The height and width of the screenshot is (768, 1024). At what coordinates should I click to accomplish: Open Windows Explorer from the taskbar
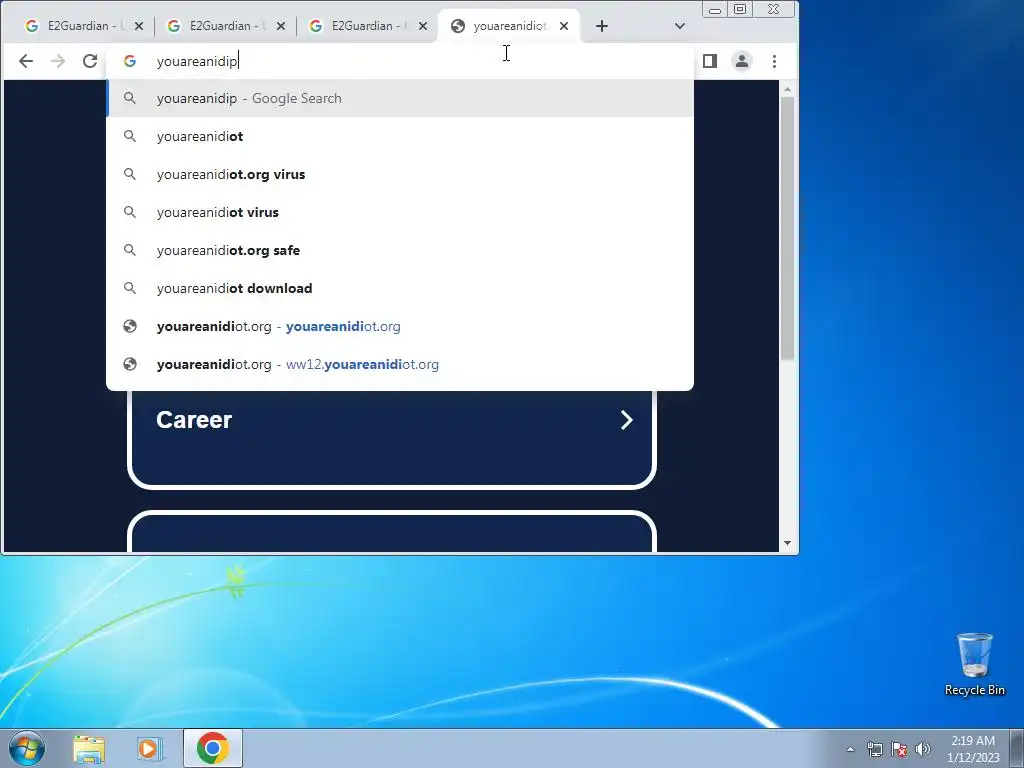pyautogui.click(x=89, y=748)
